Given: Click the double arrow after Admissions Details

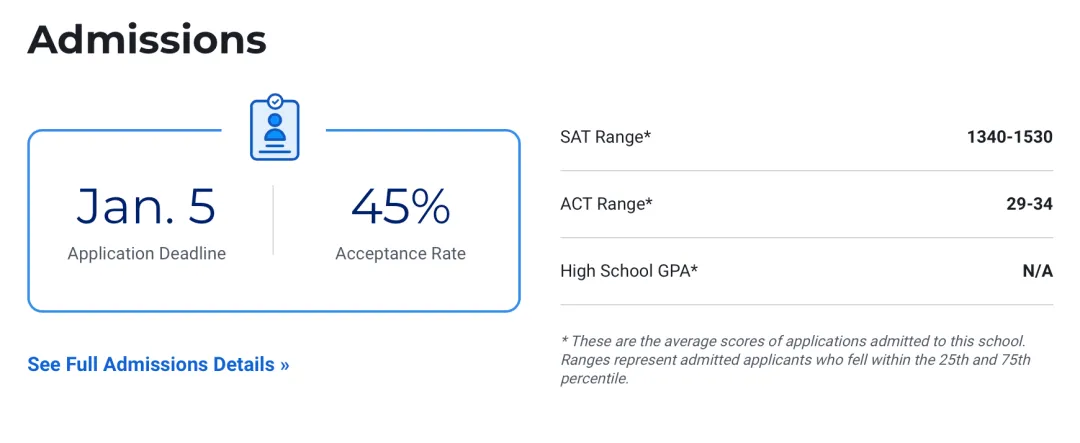Looking at the screenshot, I should (x=285, y=365).
